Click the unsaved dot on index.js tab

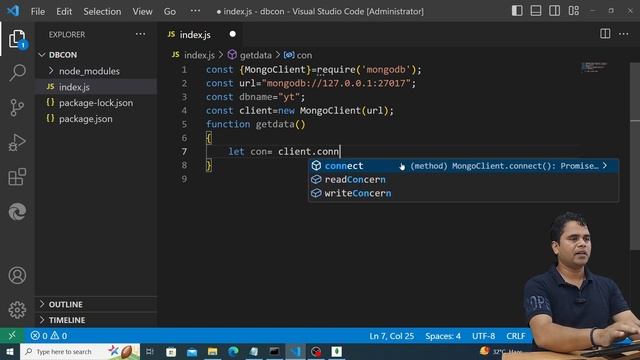pyautogui.click(x=233, y=34)
